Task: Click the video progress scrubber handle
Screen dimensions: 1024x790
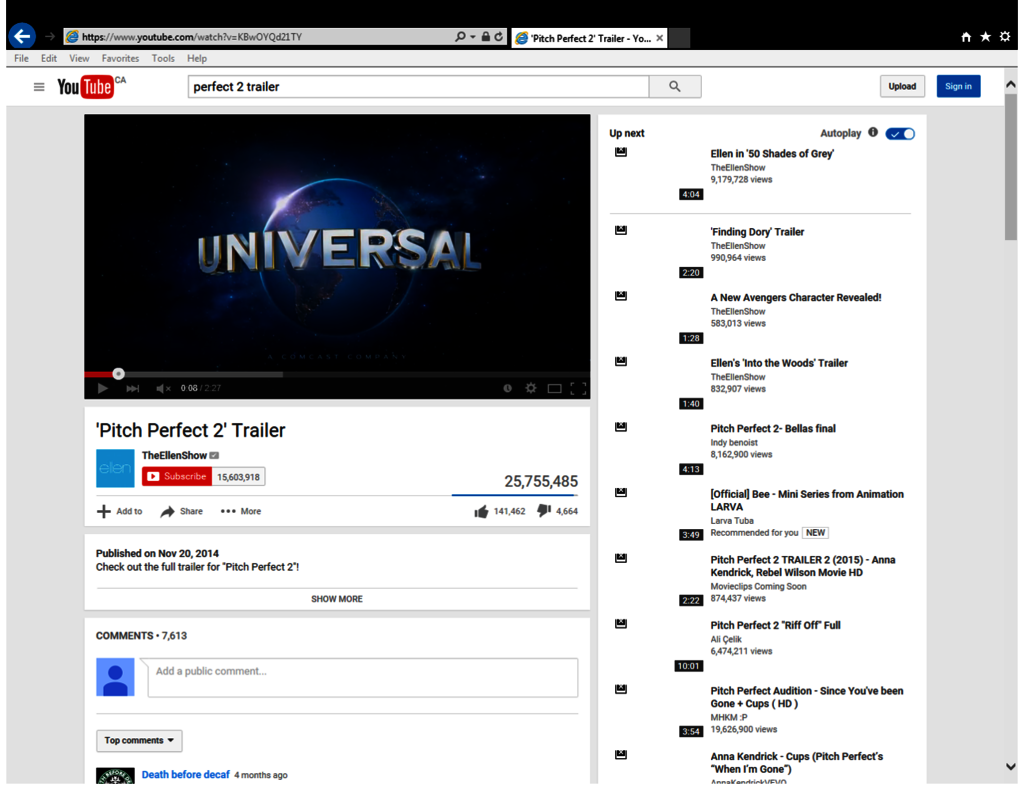Action: pos(118,373)
